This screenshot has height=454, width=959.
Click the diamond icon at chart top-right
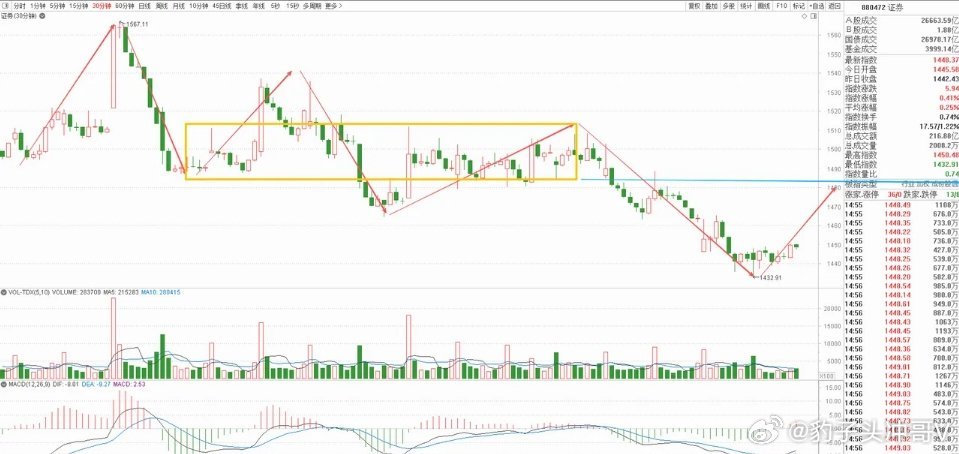pyautogui.click(x=805, y=16)
